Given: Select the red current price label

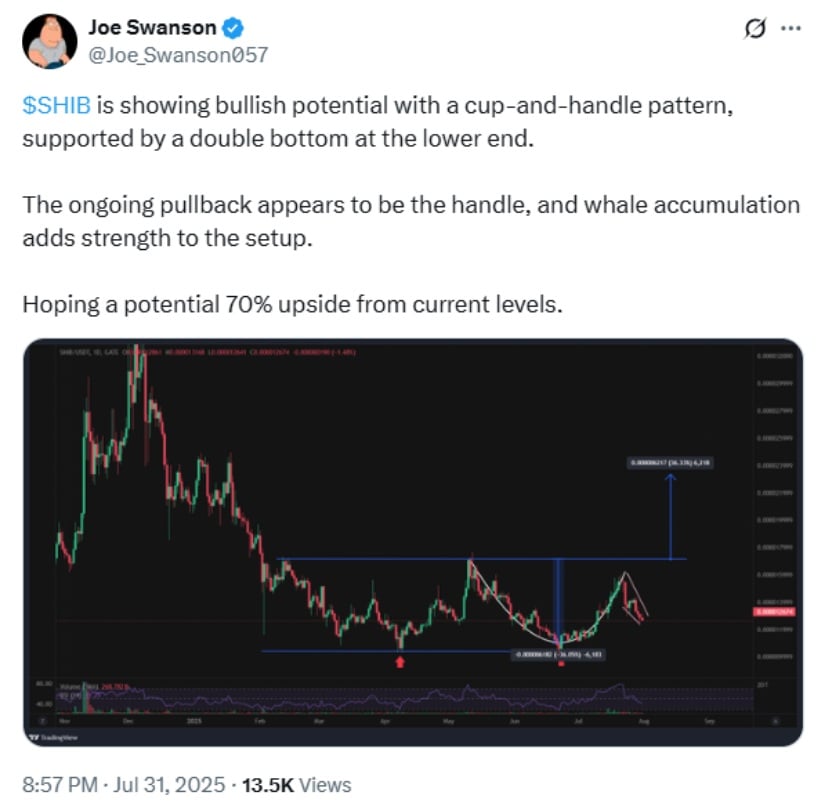Looking at the screenshot, I should click(x=775, y=612).
